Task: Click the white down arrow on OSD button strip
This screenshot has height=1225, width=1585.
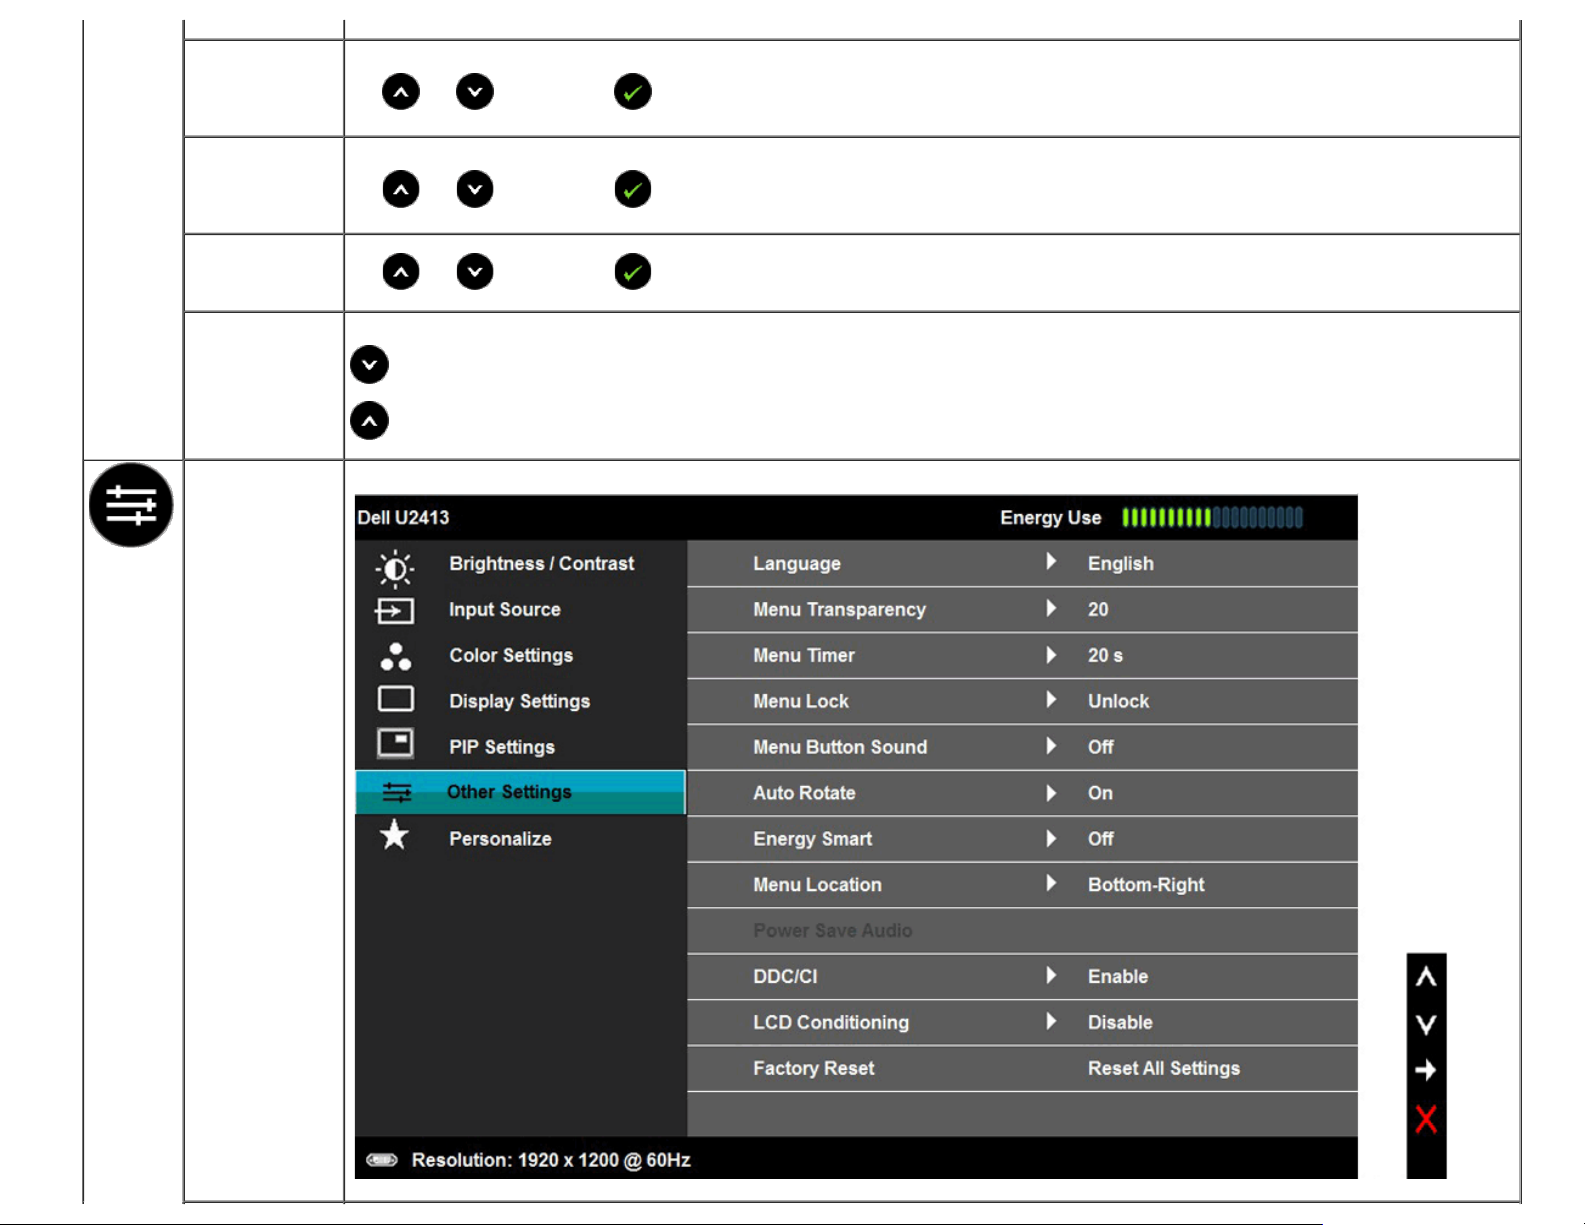Action: 1426,1024
